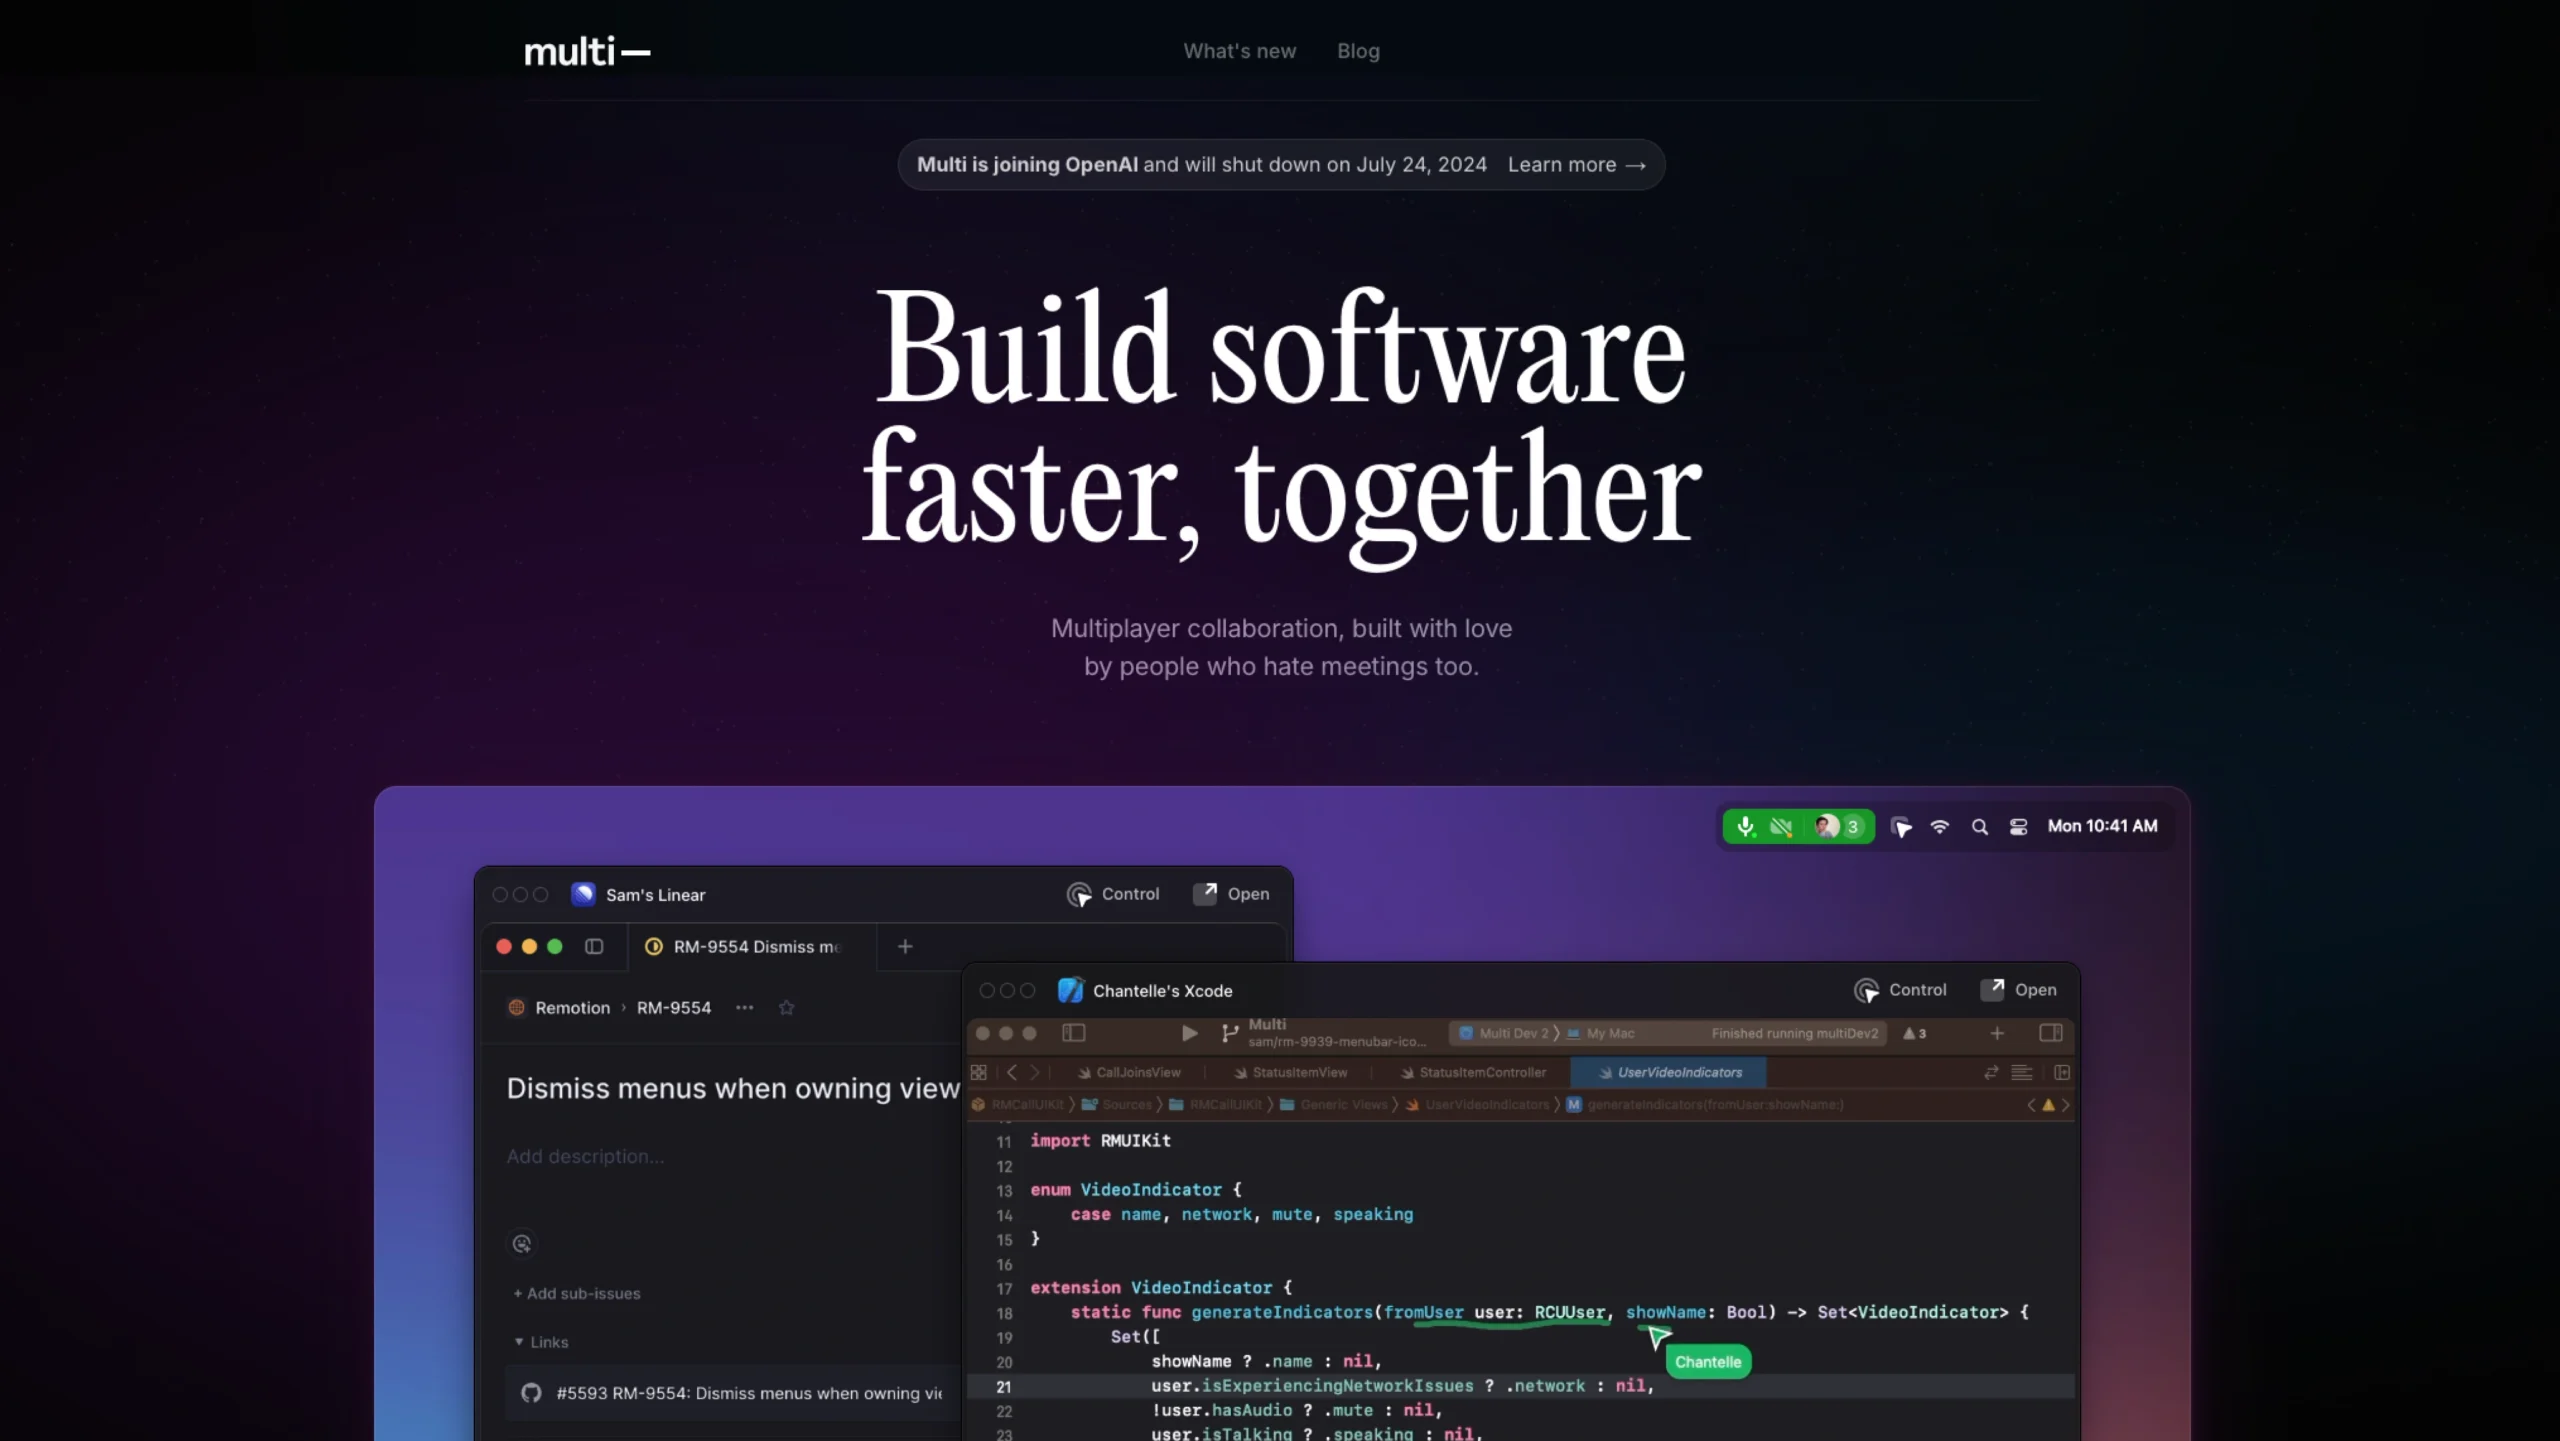Screen dimensions: 2560x1441
Task: Toggle the Xcode navigator sidebar
Action: coord(1074,1033)
